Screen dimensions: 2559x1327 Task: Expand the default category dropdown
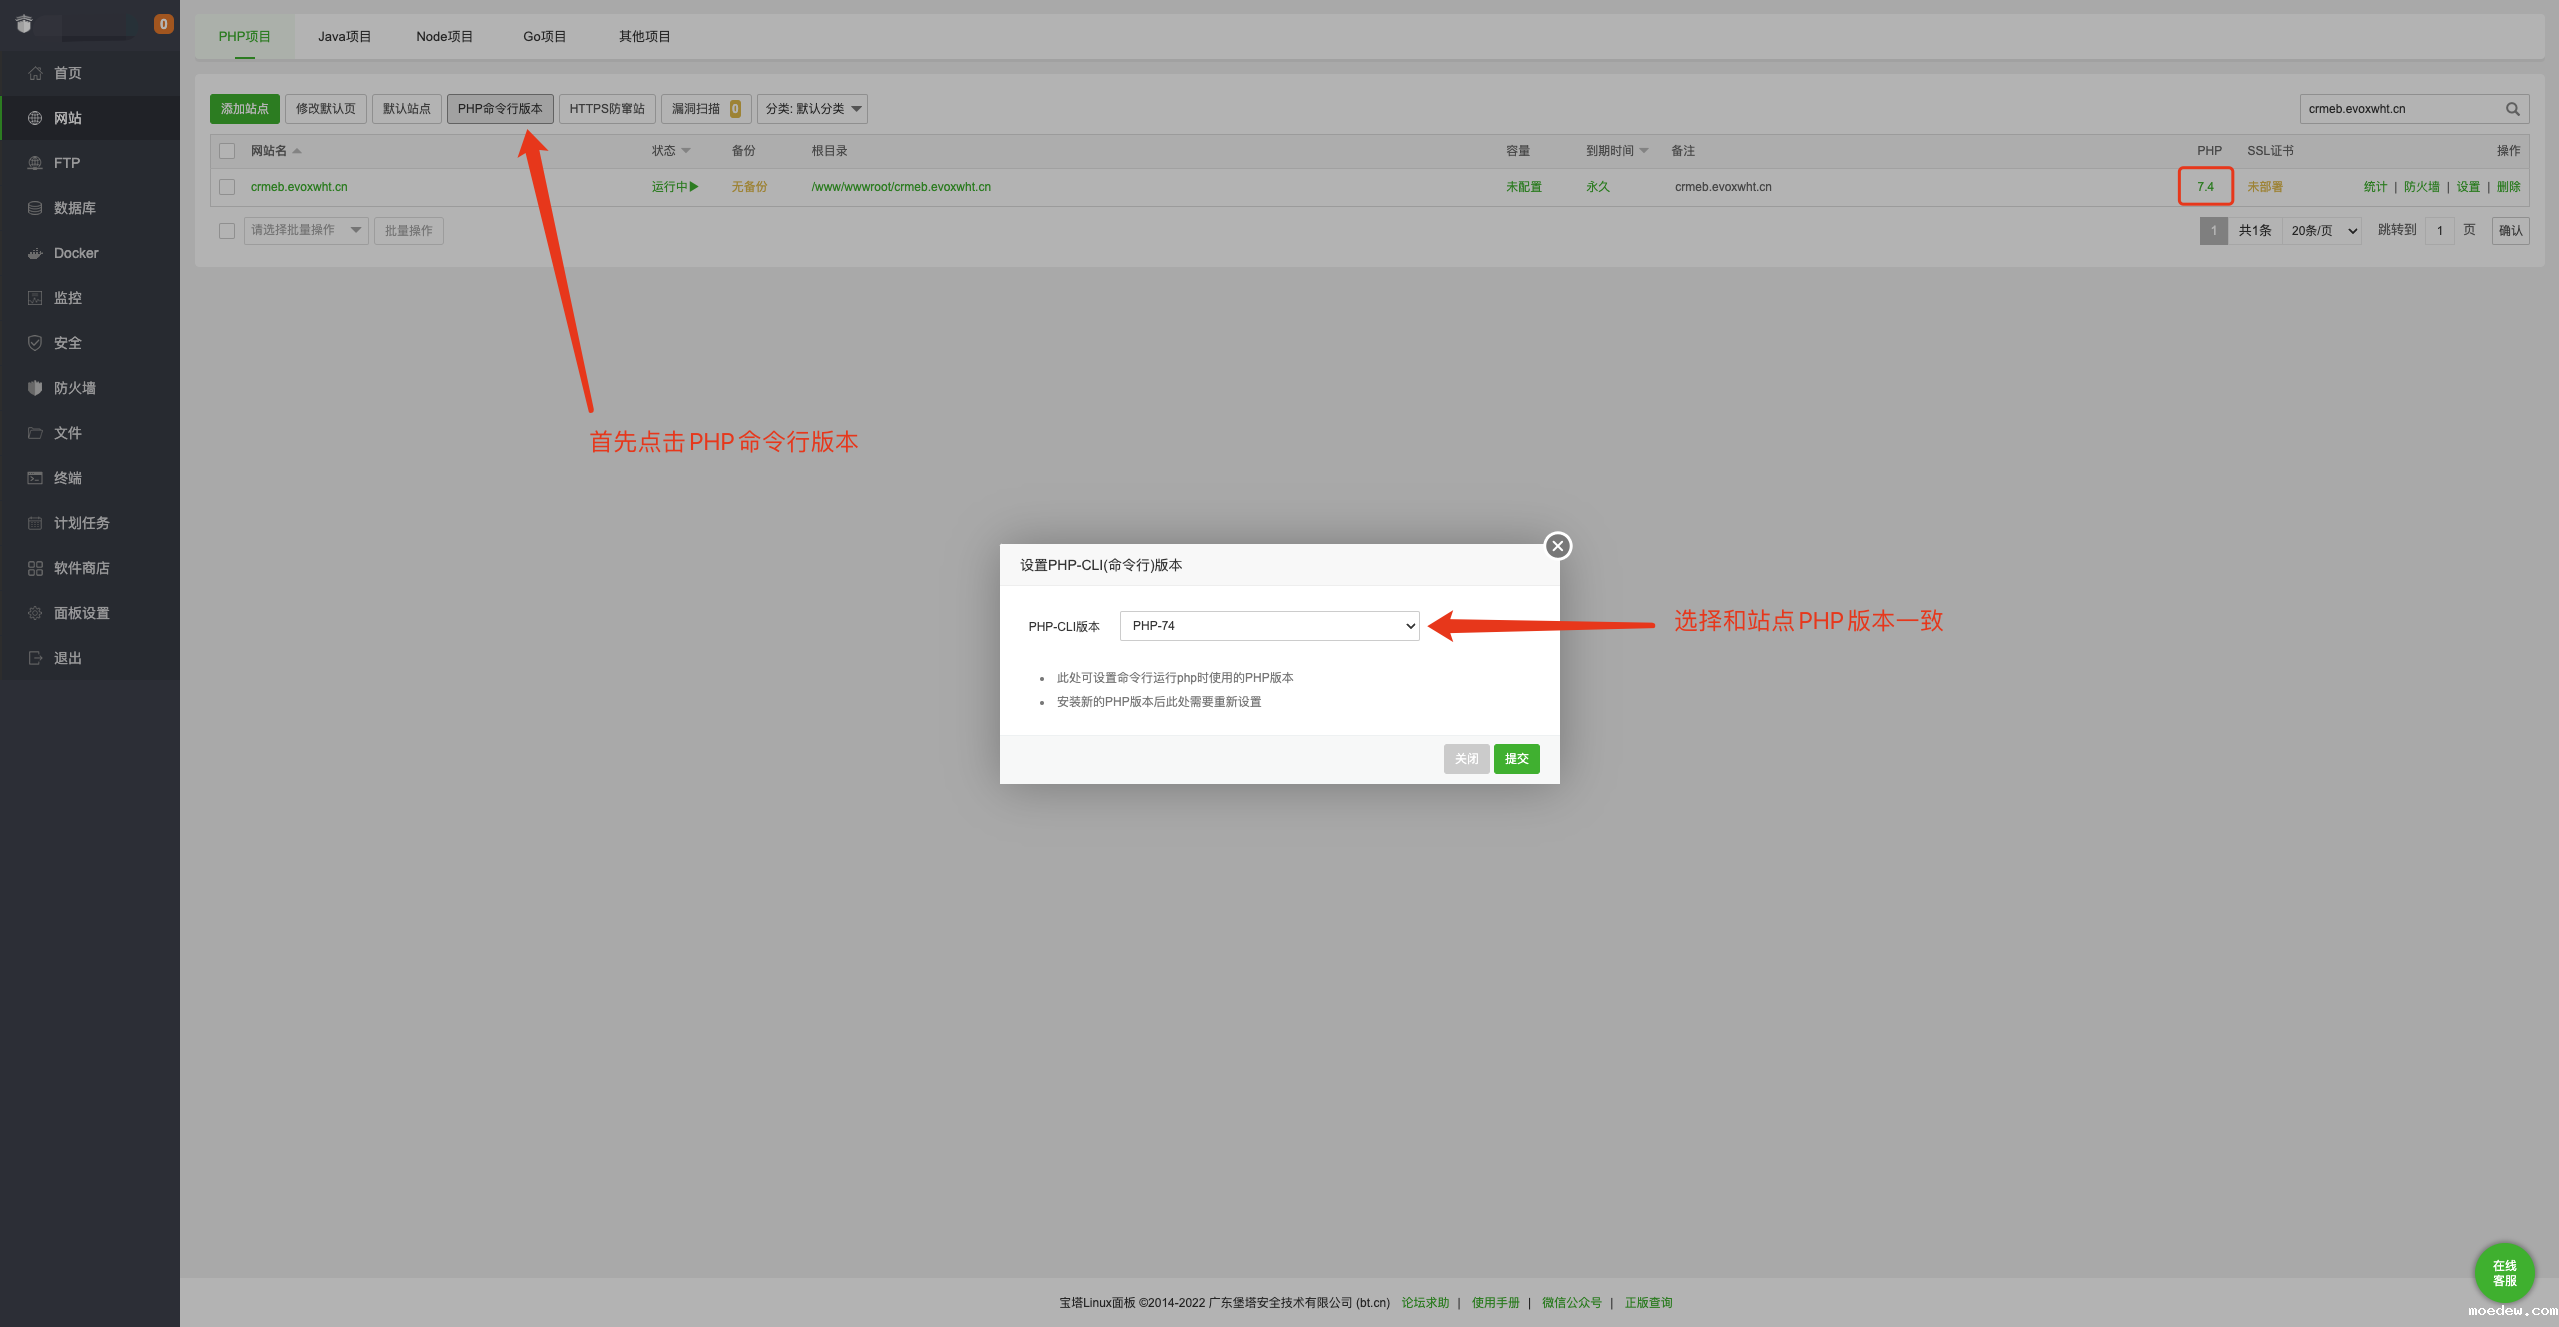[x=812, y=109]
